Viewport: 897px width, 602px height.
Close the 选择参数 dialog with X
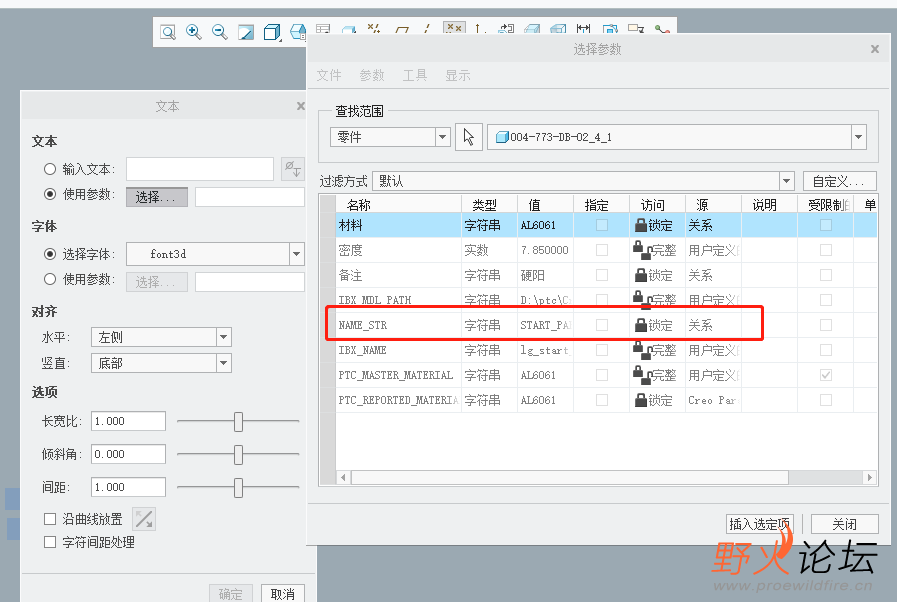[875, 49]
